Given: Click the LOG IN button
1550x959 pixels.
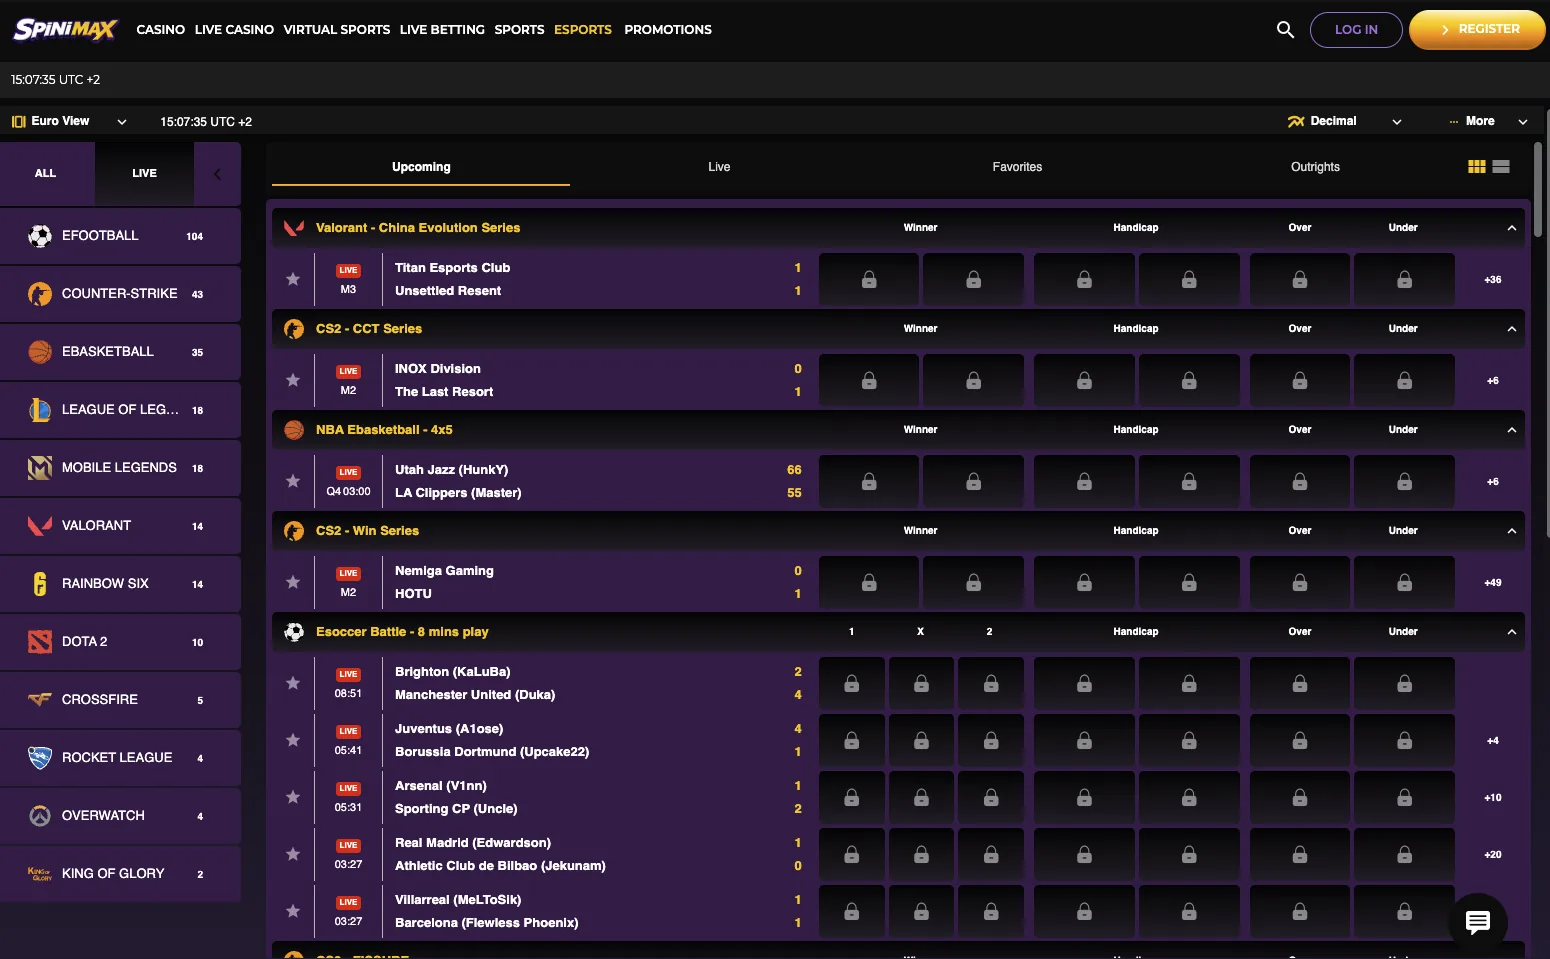Looking at the screenshot, I should pyautogui.click(x=1356, y=30).
